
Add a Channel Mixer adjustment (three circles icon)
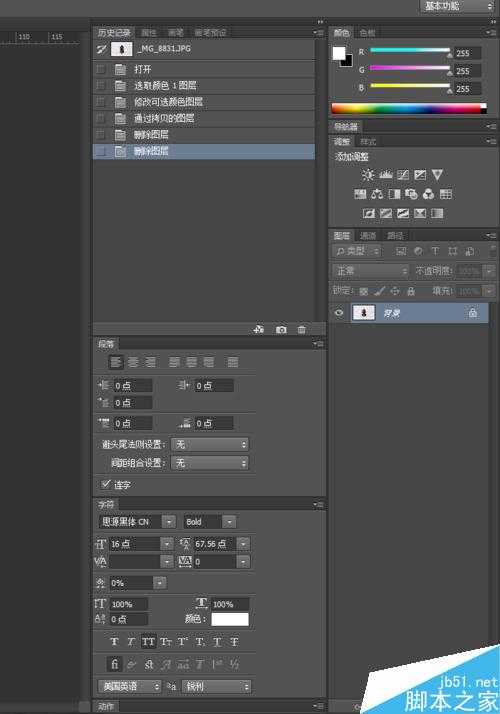click(429, 194)
